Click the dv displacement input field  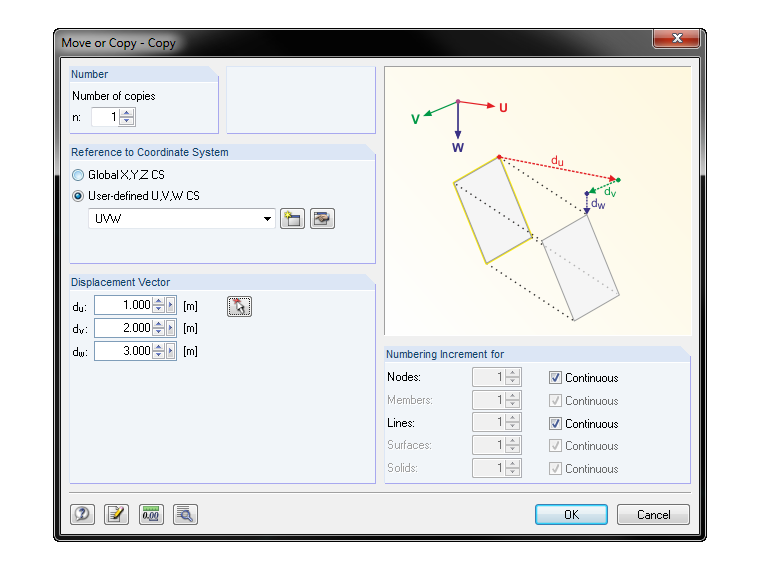[124, 328]
